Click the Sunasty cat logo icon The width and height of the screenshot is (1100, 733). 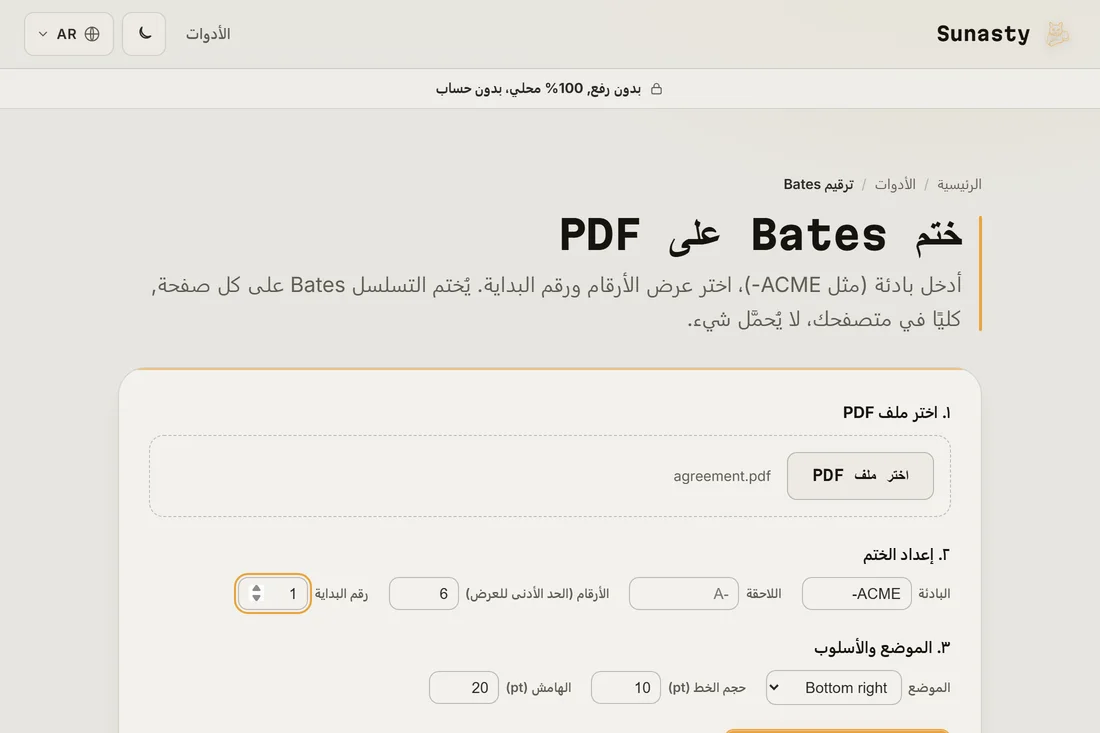(x=1057, y=34)
